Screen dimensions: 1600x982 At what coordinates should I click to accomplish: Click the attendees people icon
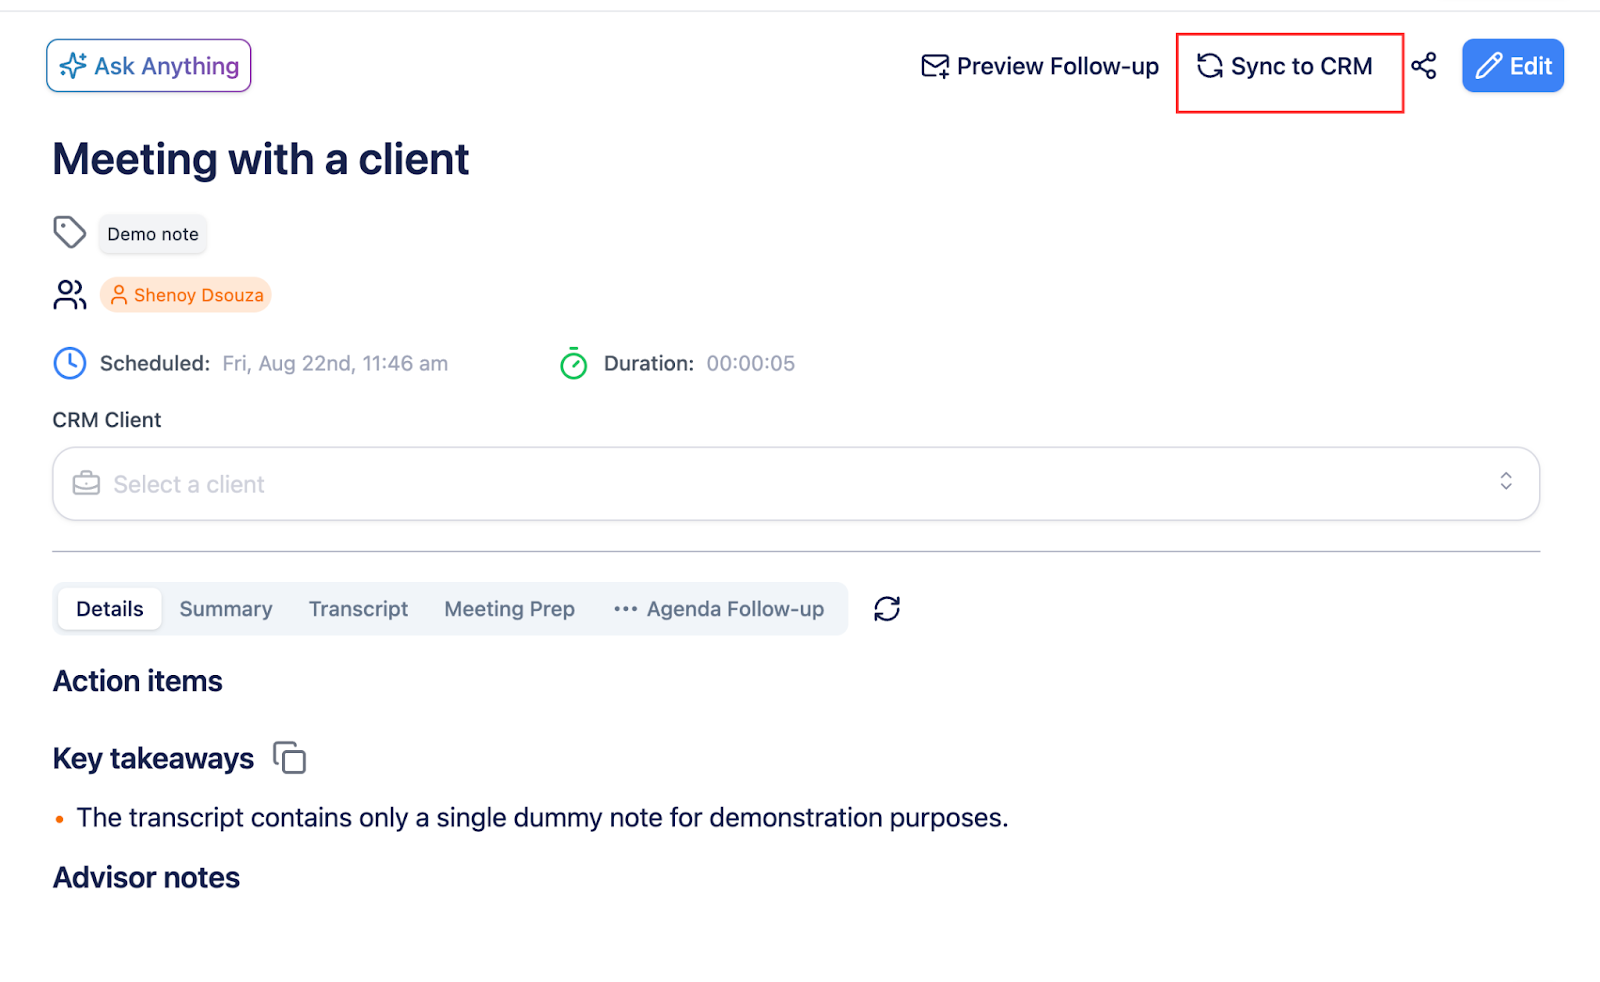tap(69, 295)
